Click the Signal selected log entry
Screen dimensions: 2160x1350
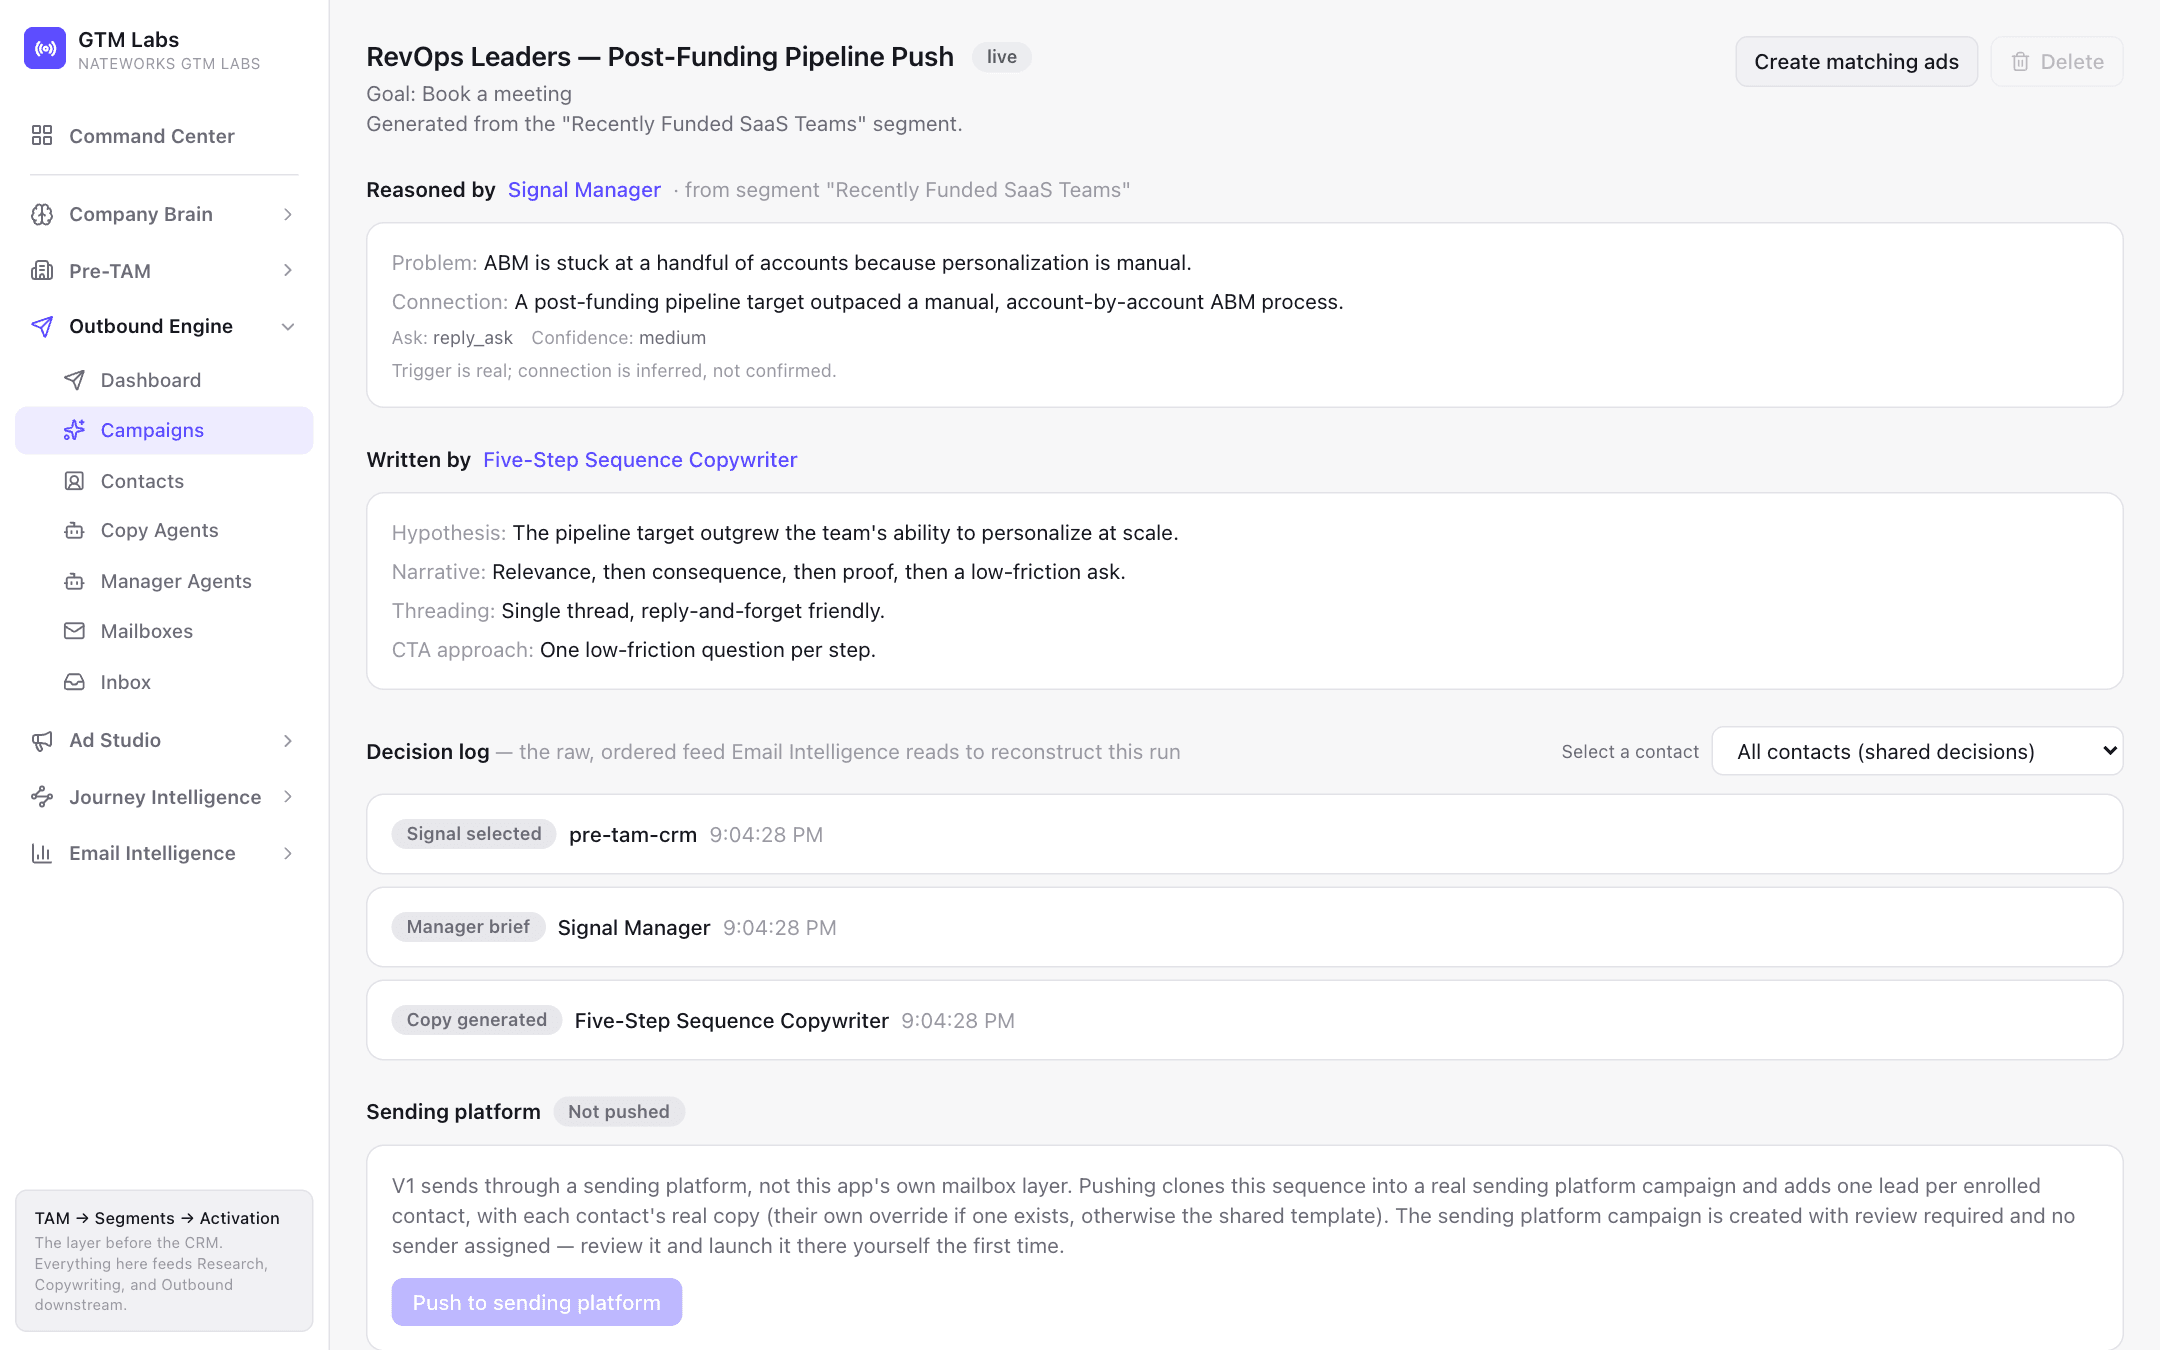click(1244, 834)
